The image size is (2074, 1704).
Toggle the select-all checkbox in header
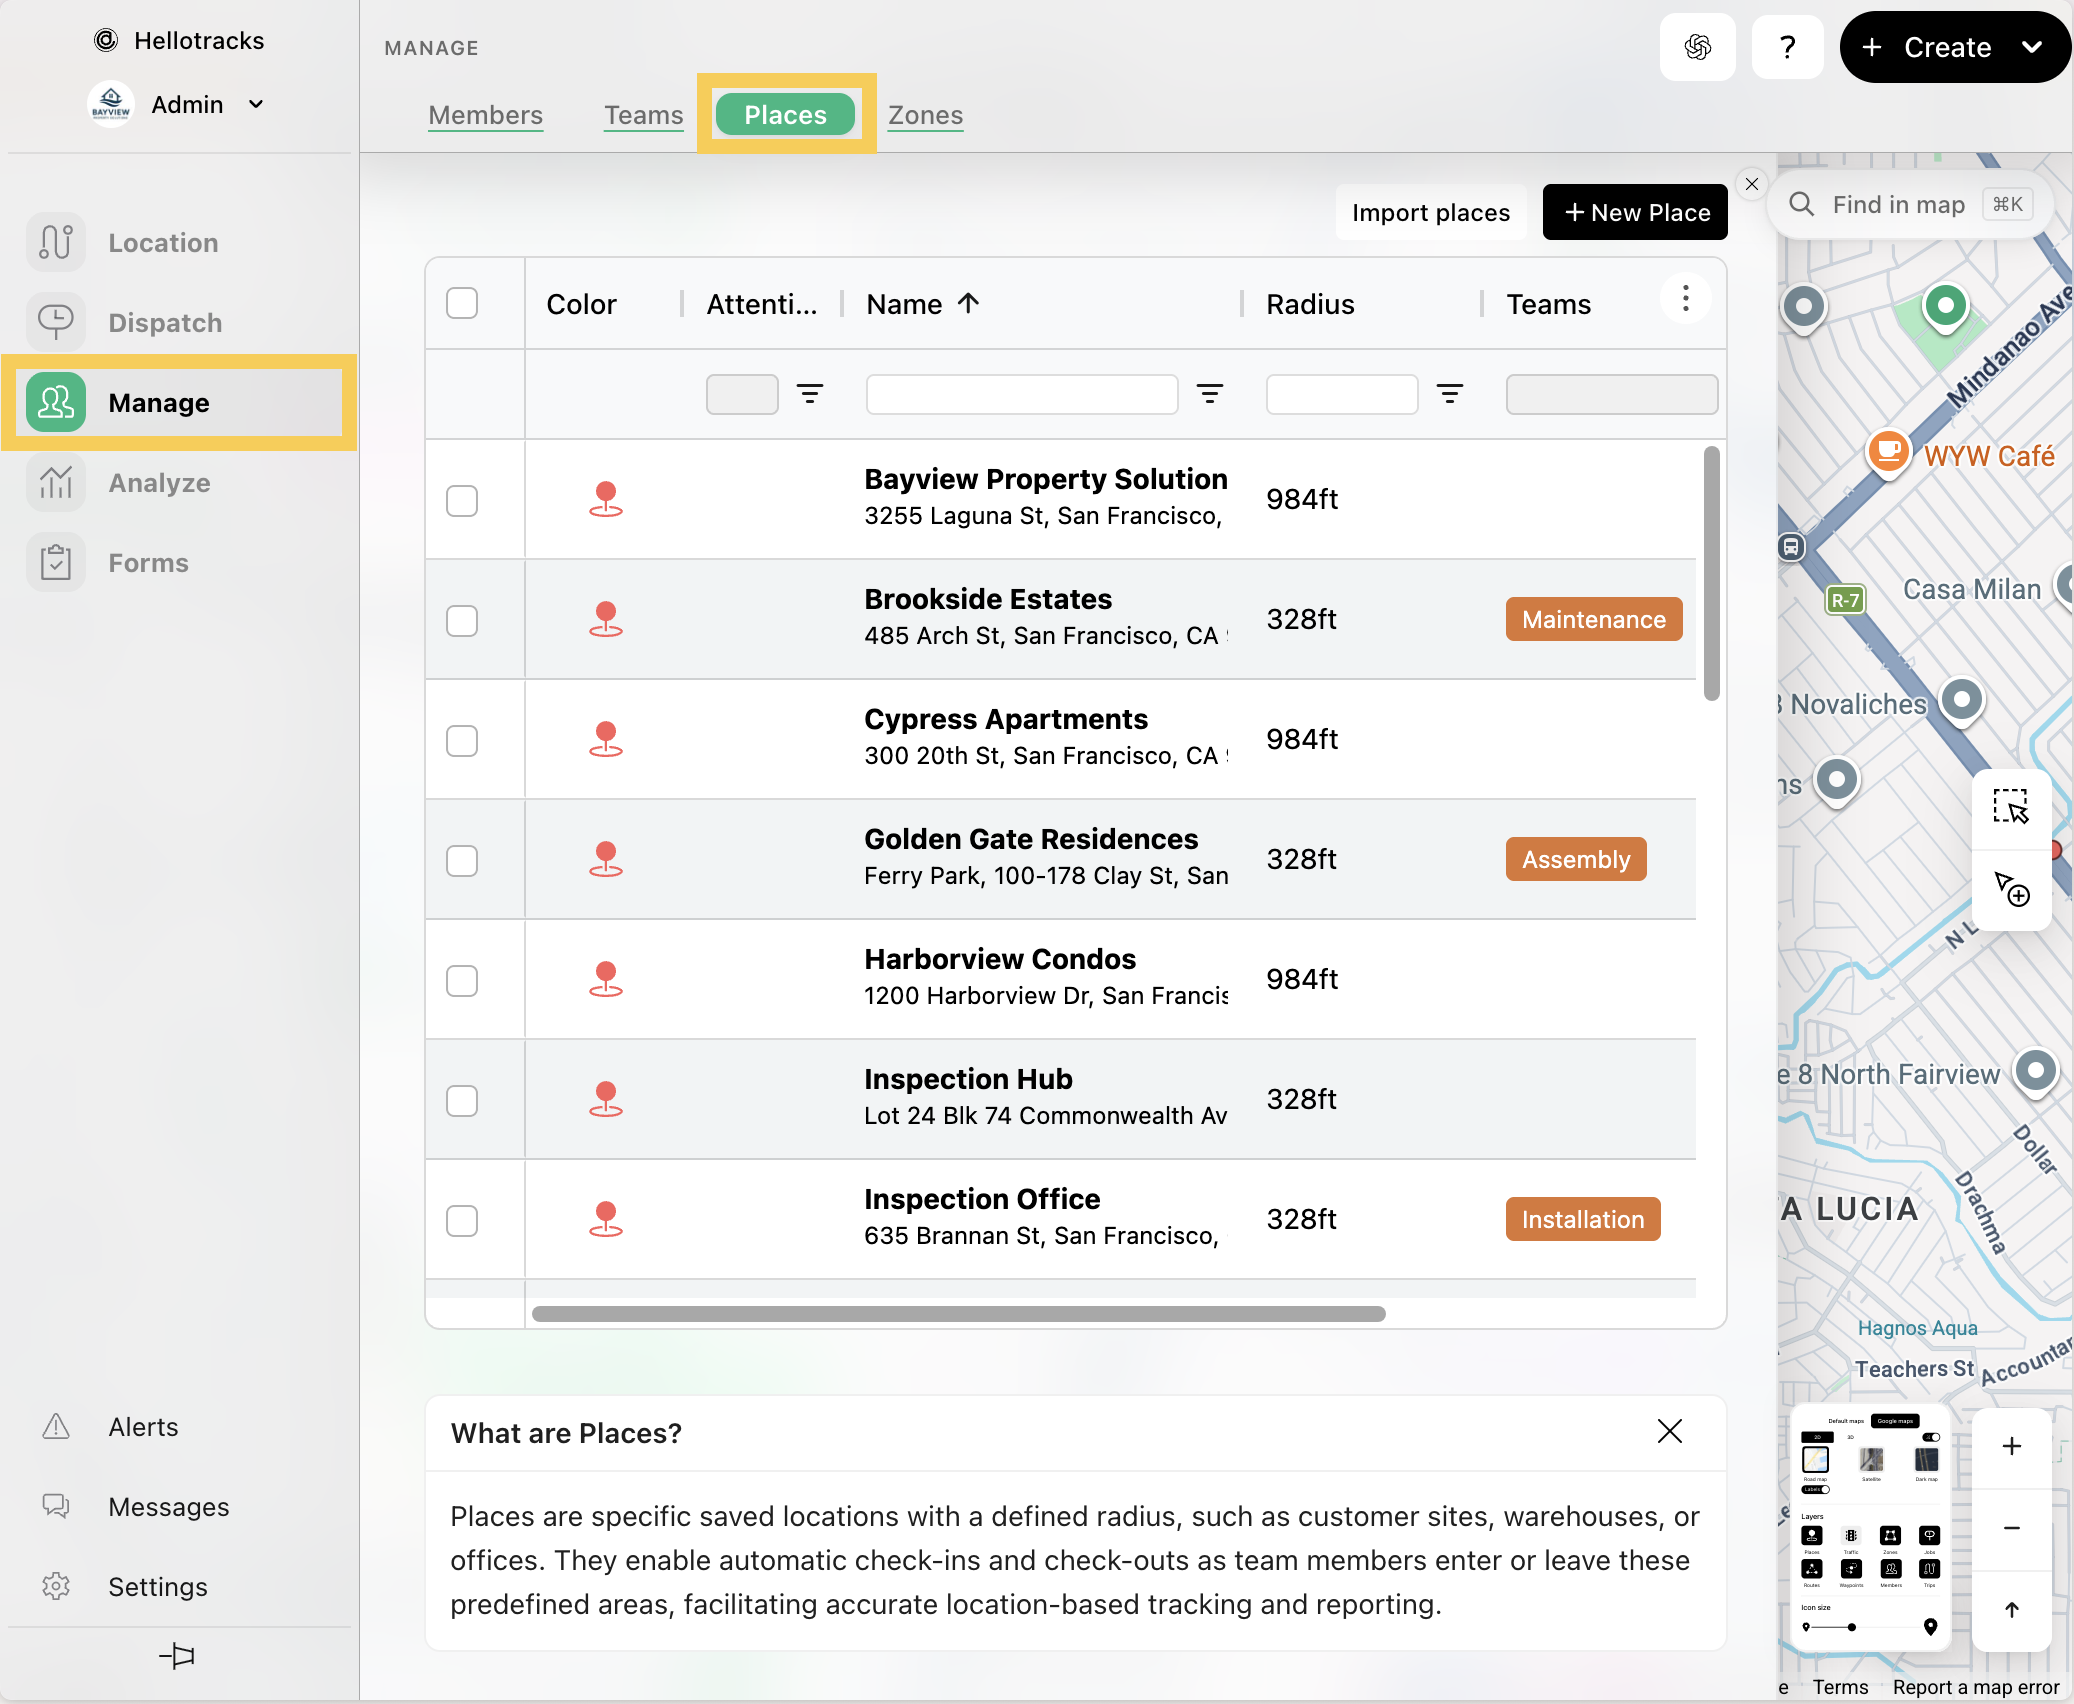(x=462, y=303)
